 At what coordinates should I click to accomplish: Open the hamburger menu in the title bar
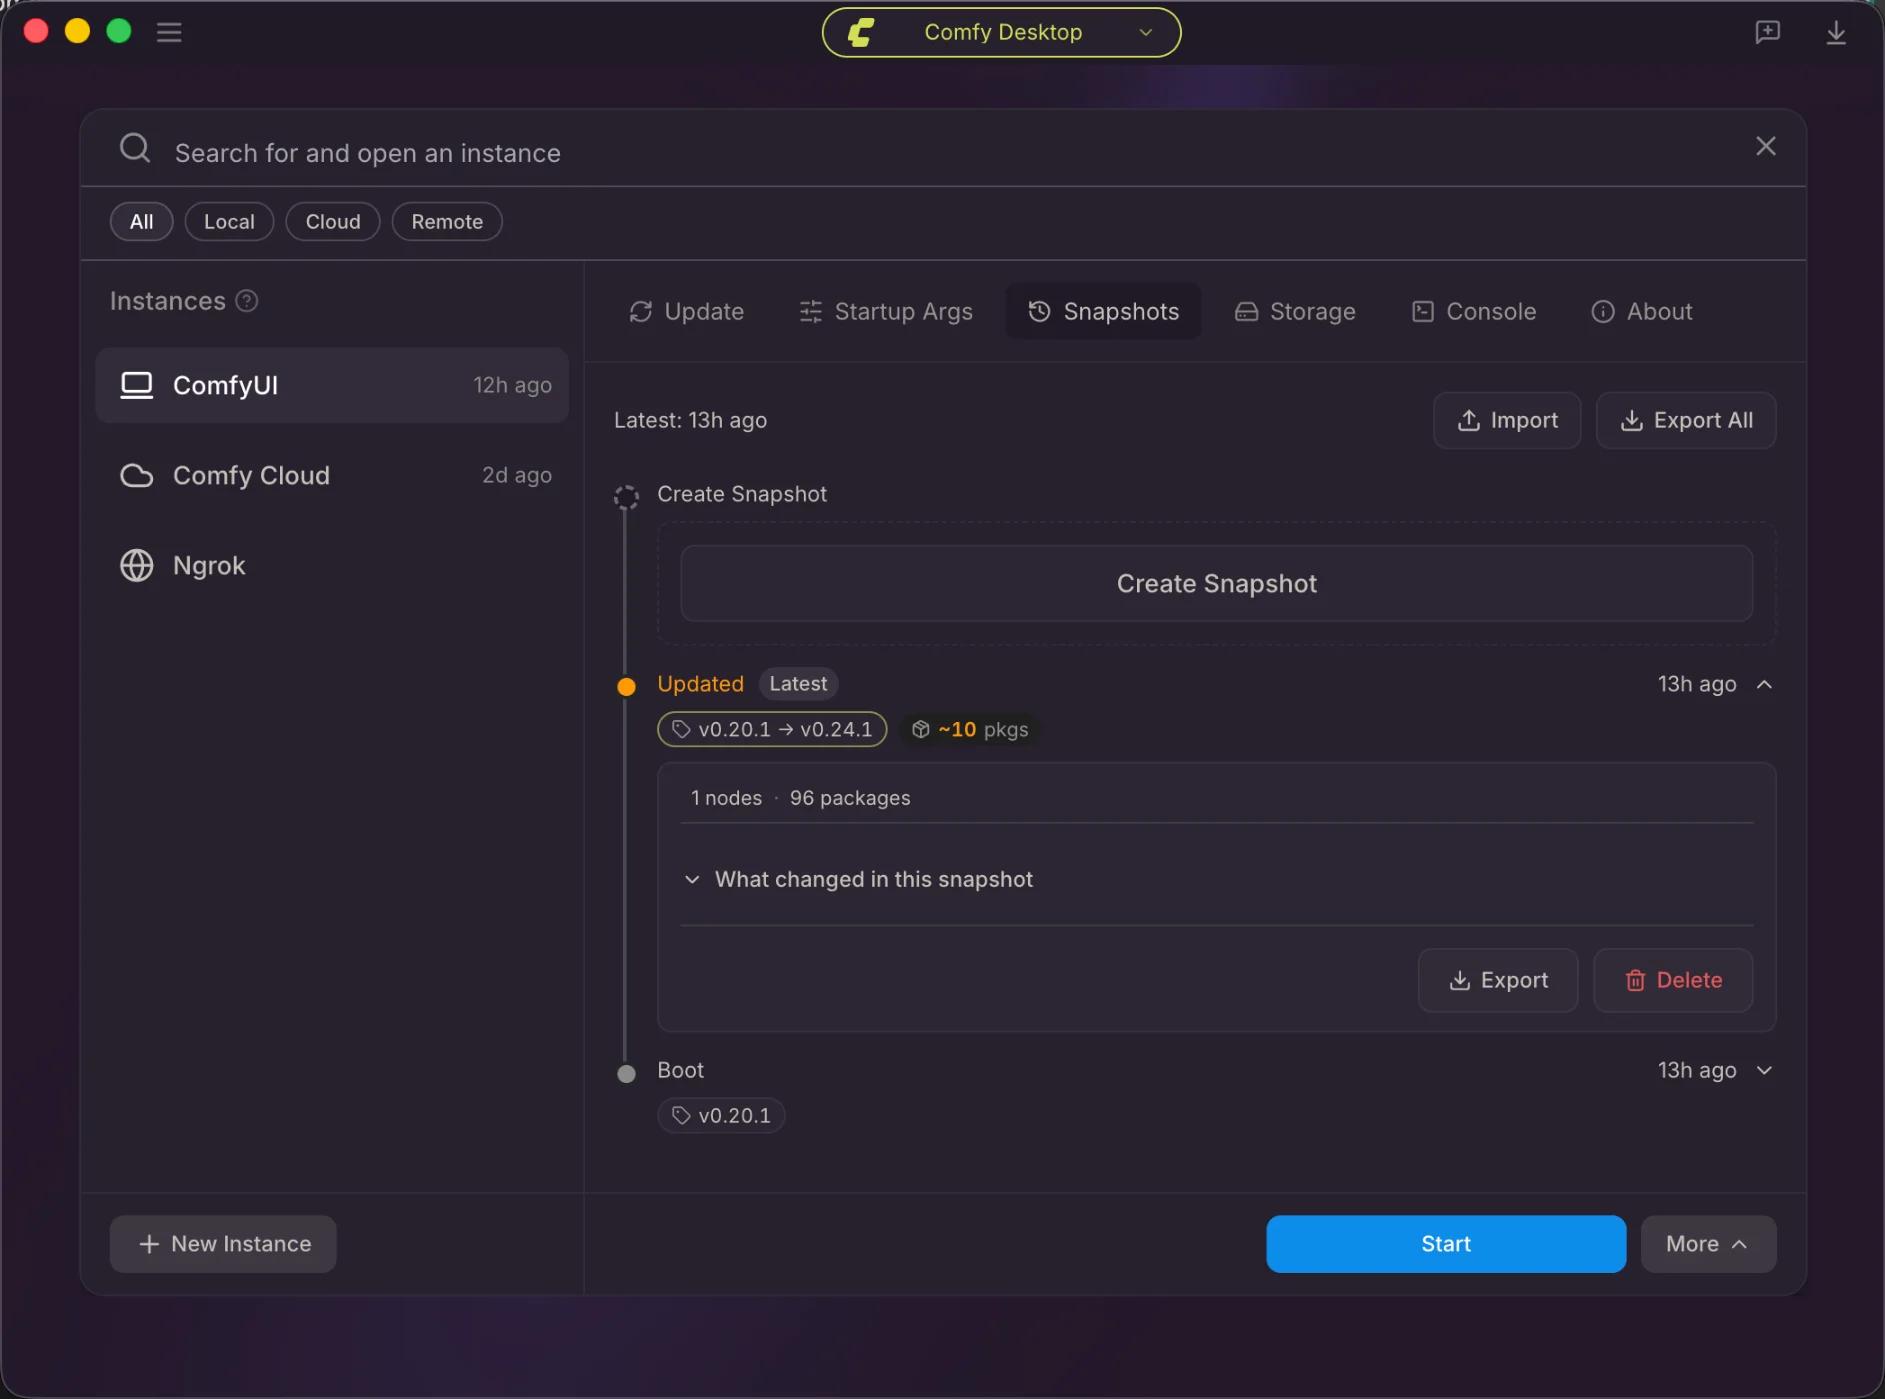point(169,32)
